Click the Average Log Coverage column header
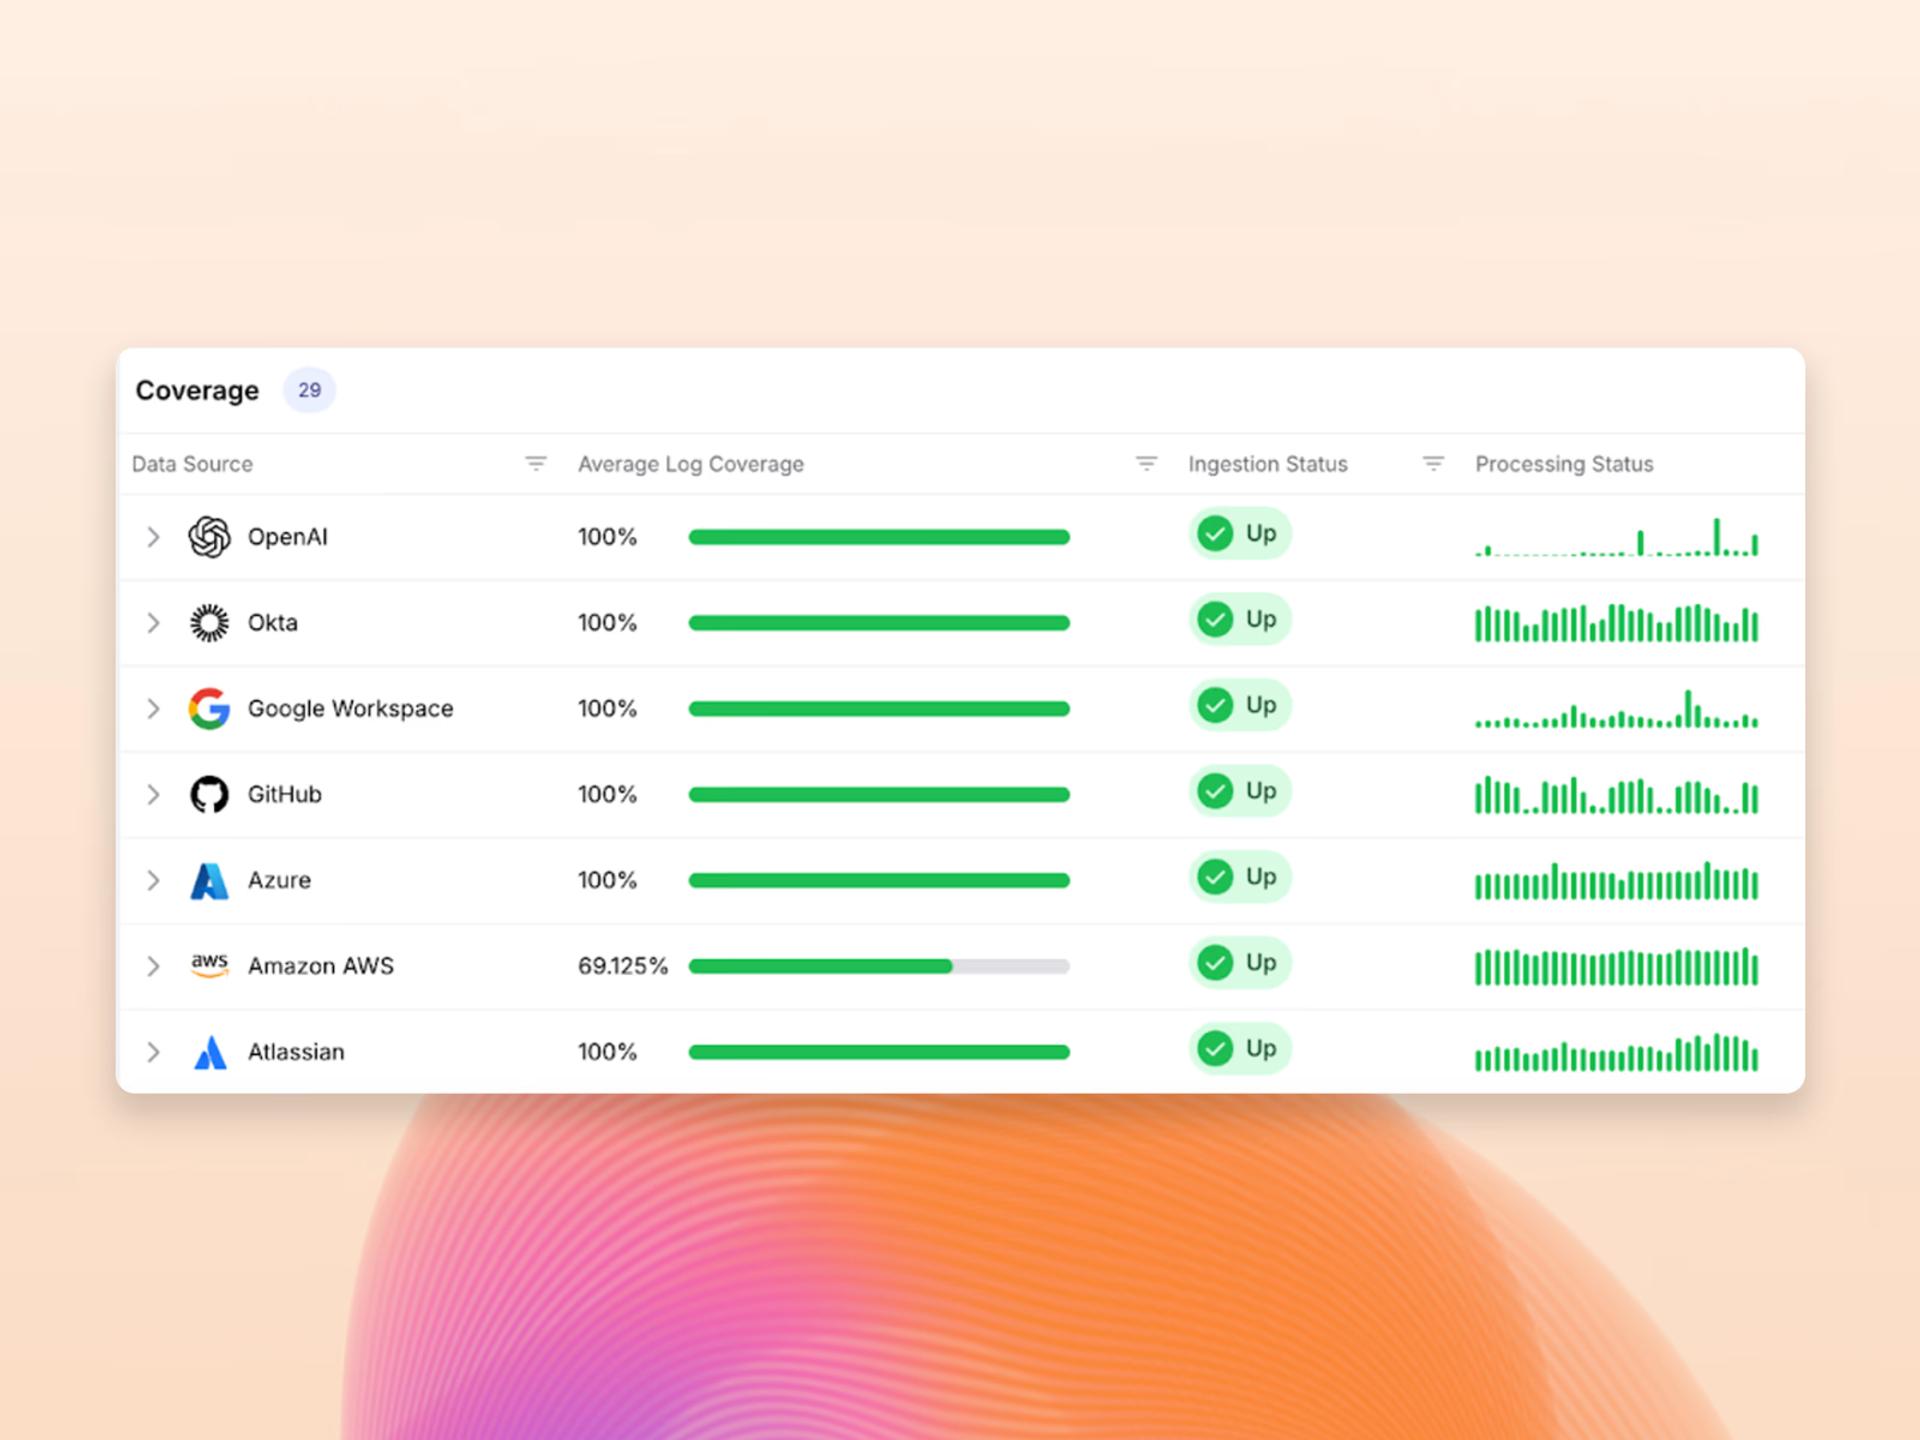 (691, 464)
